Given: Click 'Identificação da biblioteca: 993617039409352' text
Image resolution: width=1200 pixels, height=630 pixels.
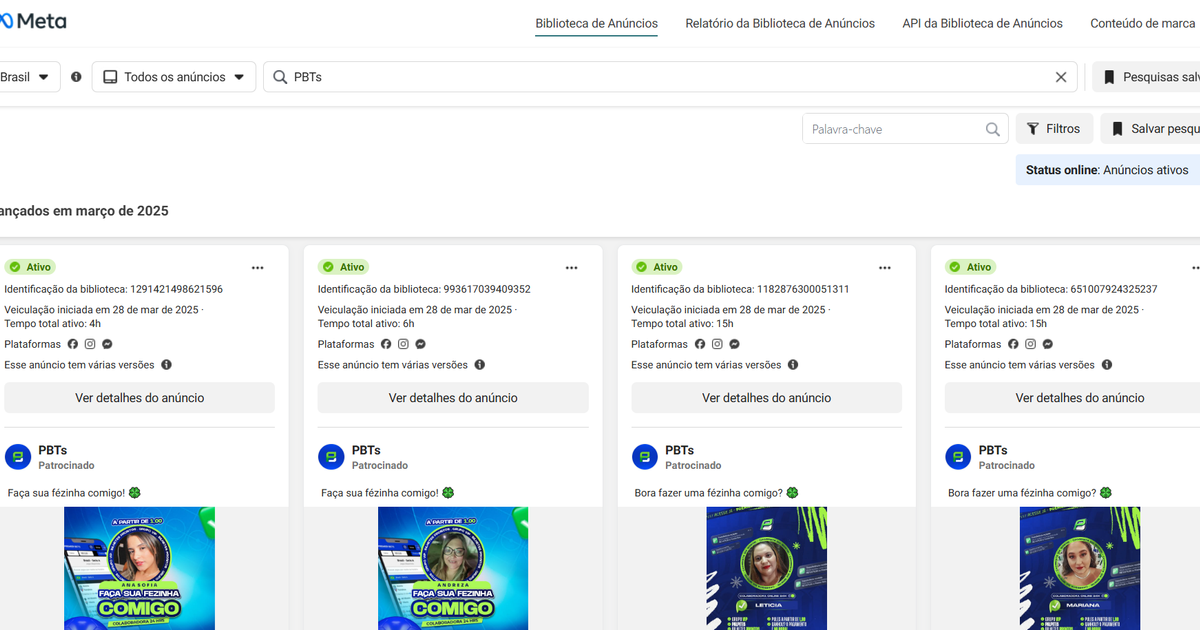Looking at the screenshot, I should [x=424, y=289].
